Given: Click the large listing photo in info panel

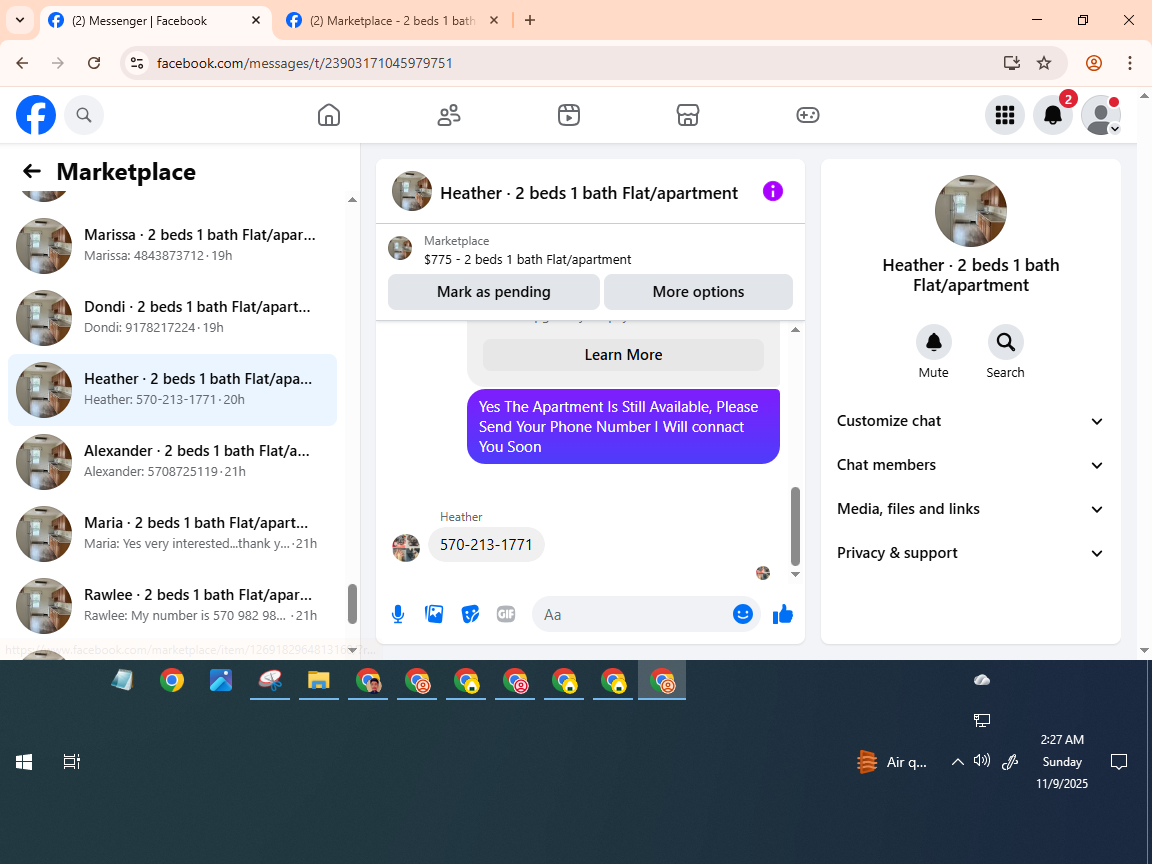Looking at the screenshot, I should pos(971,211).
